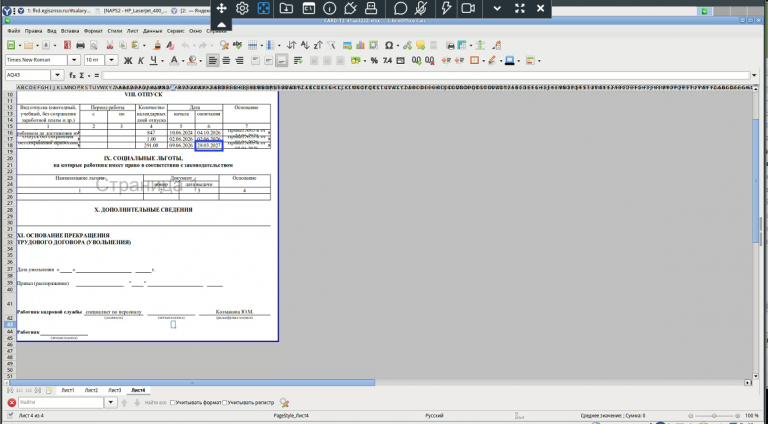Open the Times New Roman font dropdown
Image resolution: width=768 pixels, height=424 pixels.
click(74, 60)
